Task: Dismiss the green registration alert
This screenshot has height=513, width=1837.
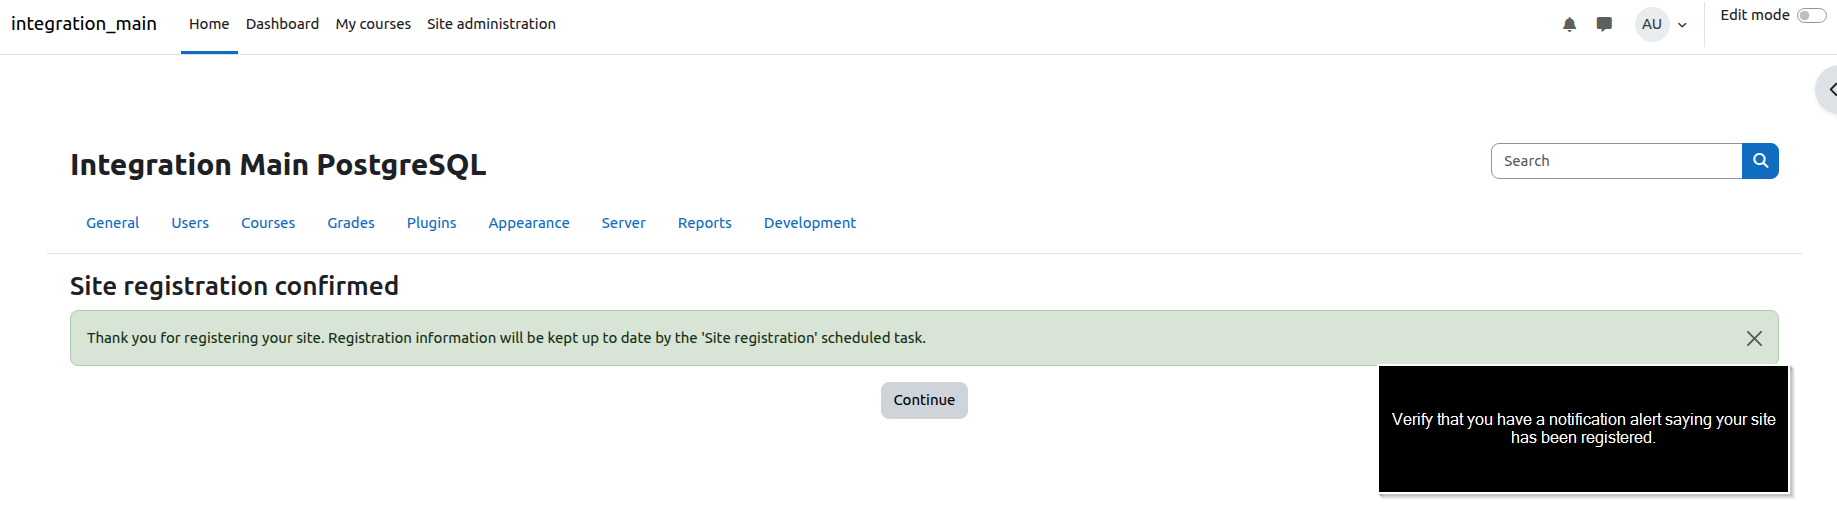Action: point(1754,338)
